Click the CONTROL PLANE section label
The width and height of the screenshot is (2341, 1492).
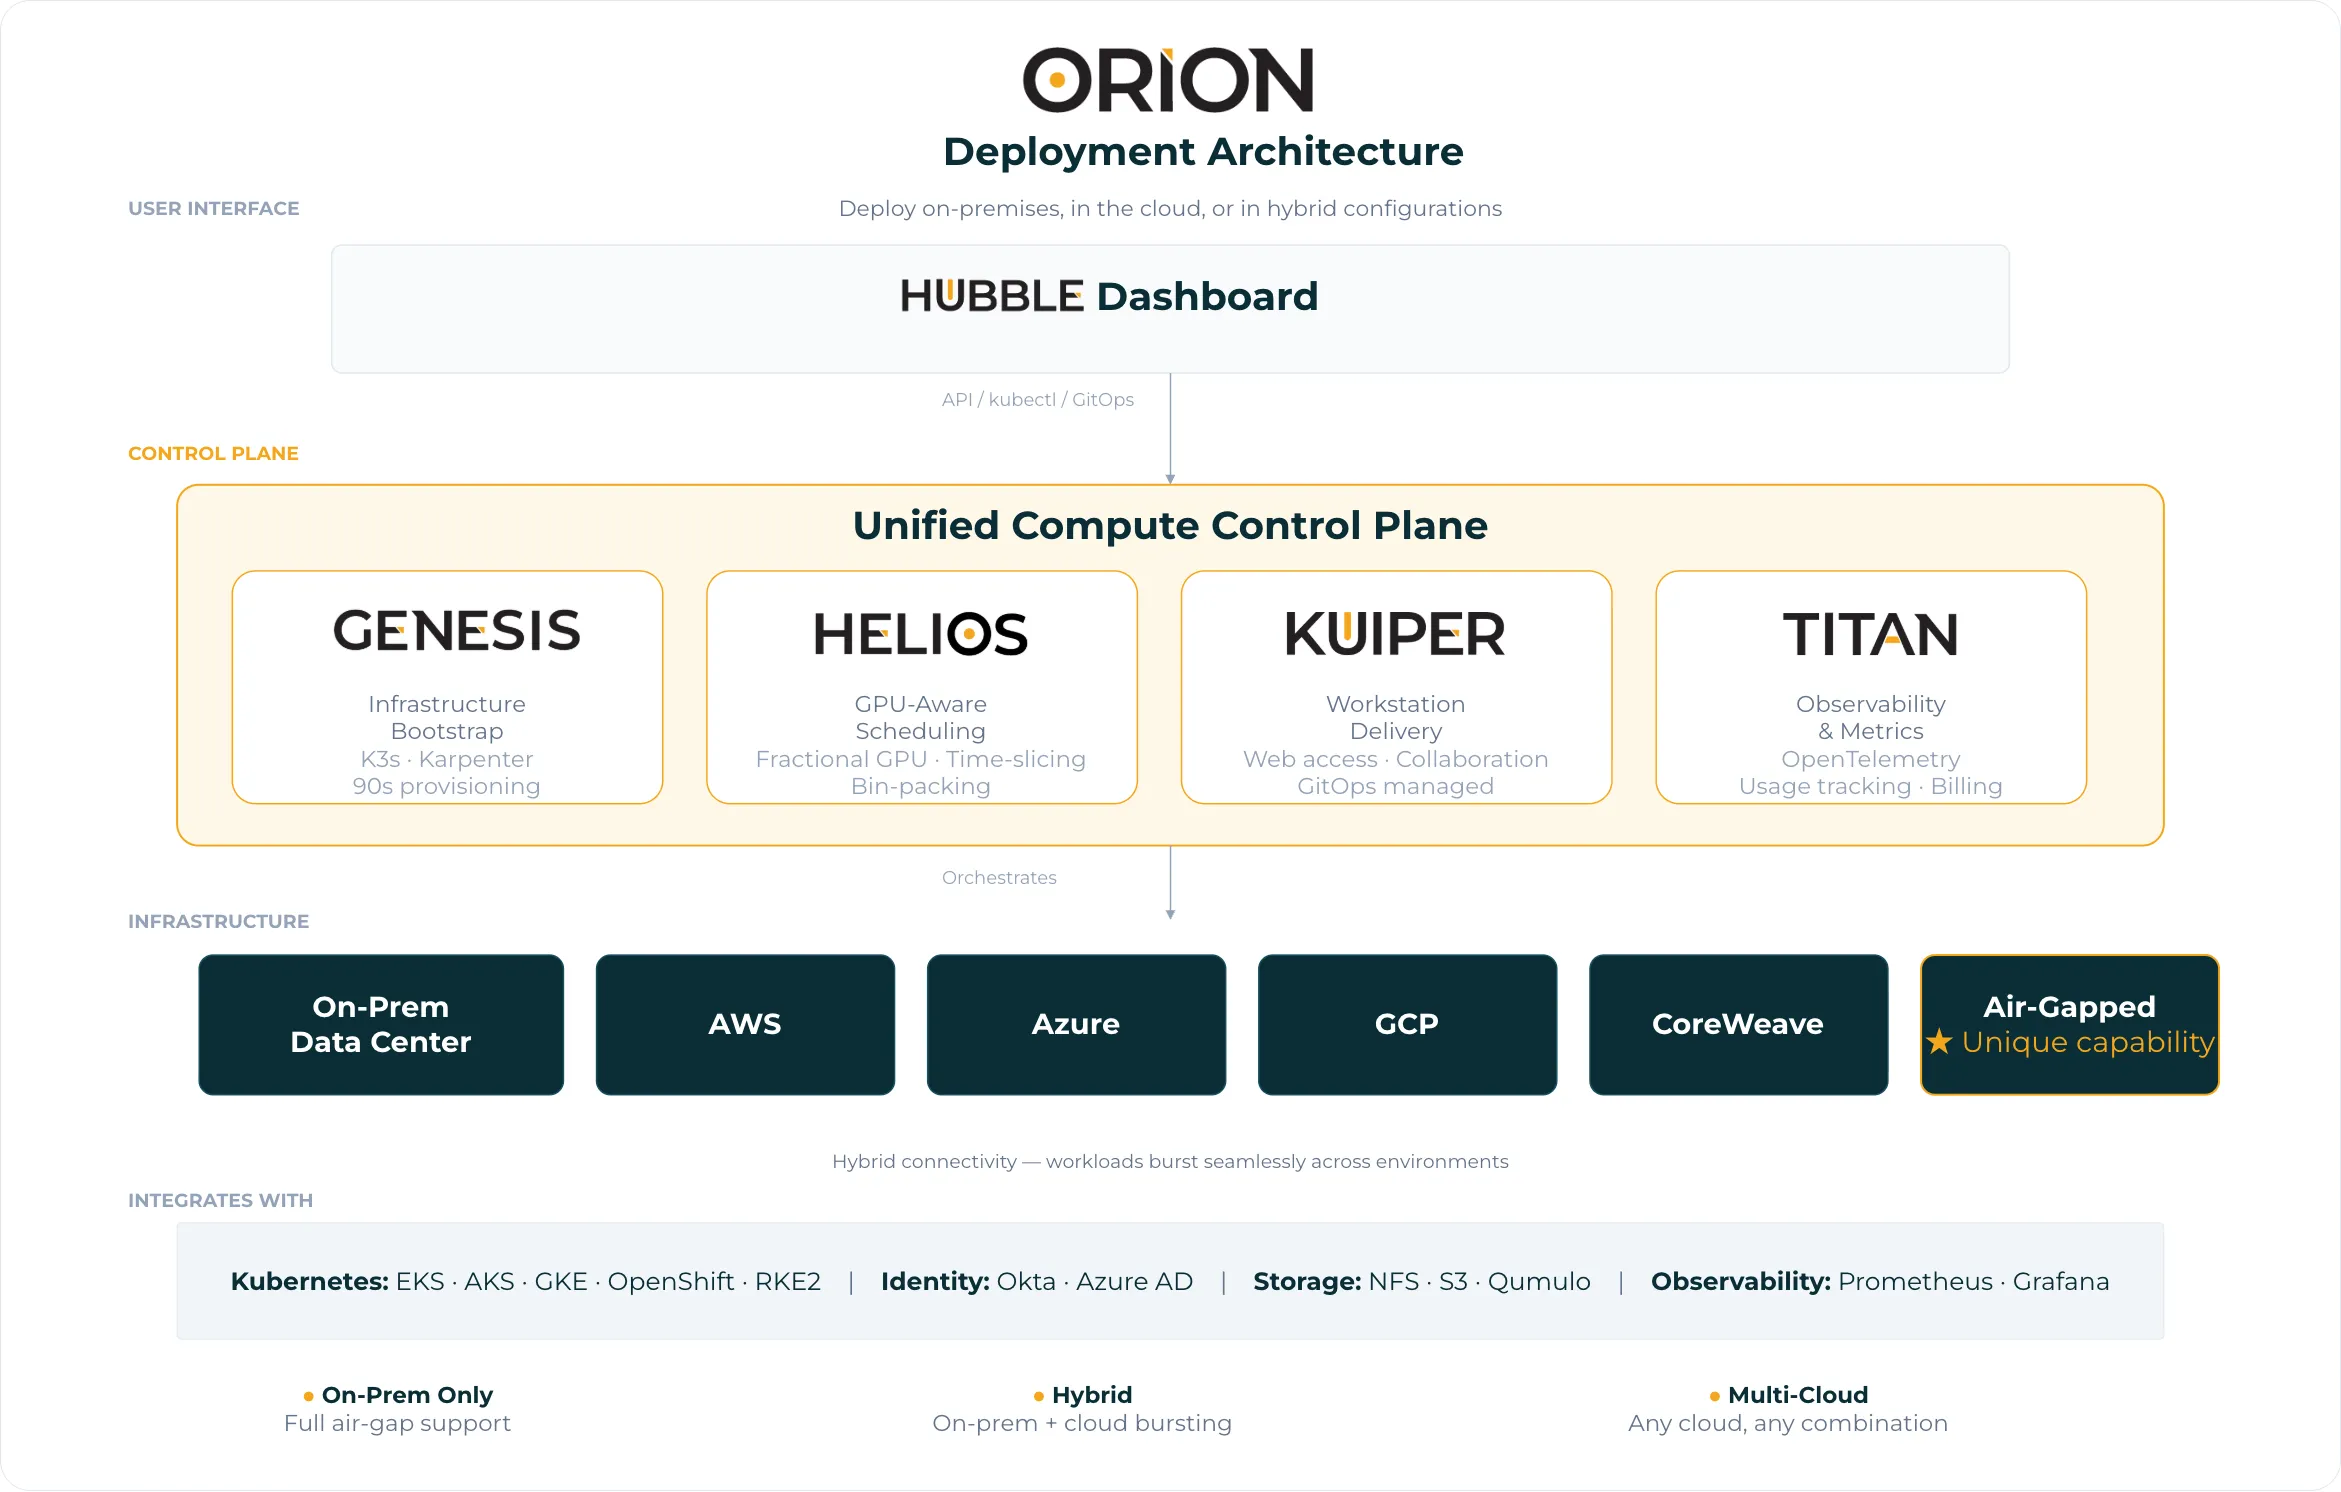[x=213, y=454]
